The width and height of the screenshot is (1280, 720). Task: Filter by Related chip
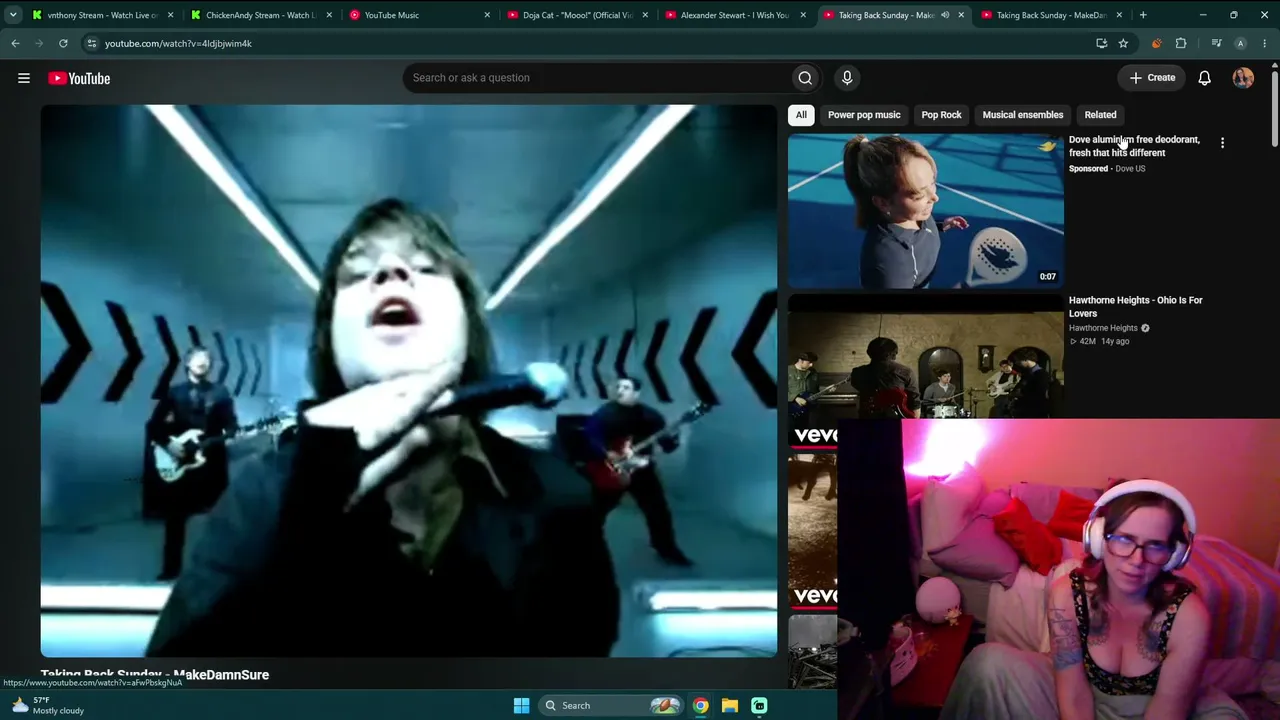pos(1100,115)
